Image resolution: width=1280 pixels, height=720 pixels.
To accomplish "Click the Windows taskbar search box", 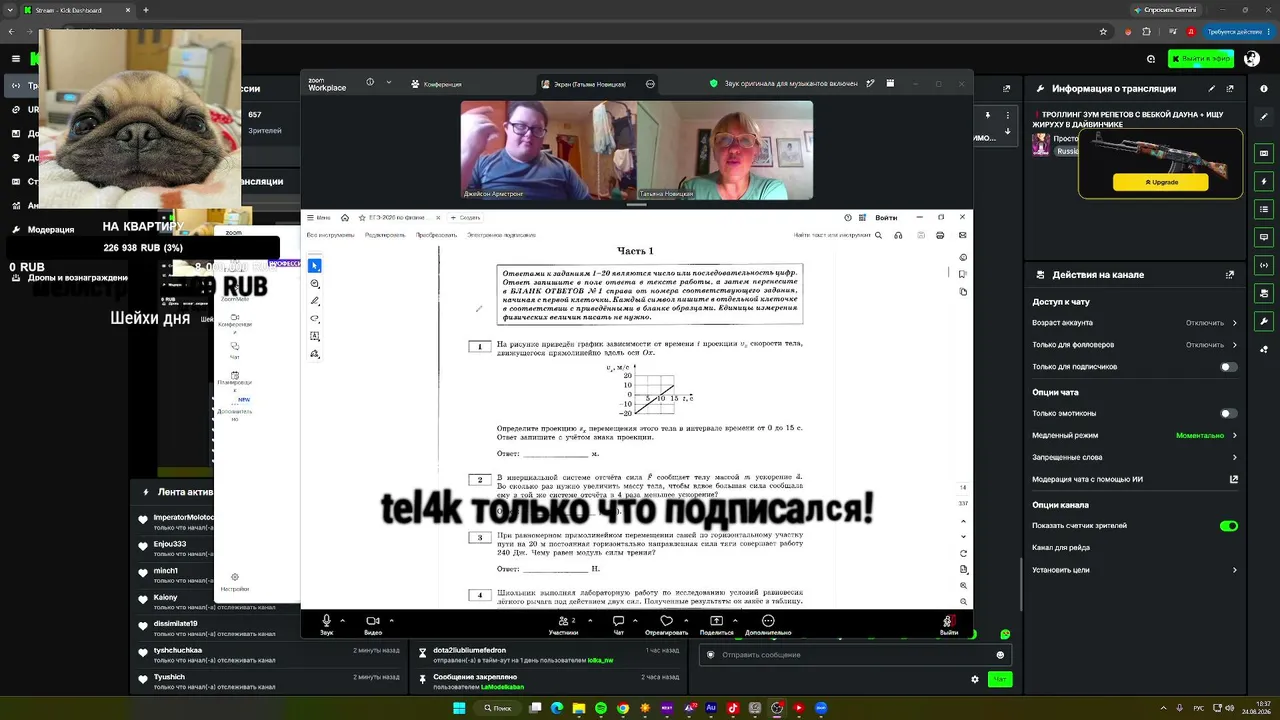I will 498,708.
